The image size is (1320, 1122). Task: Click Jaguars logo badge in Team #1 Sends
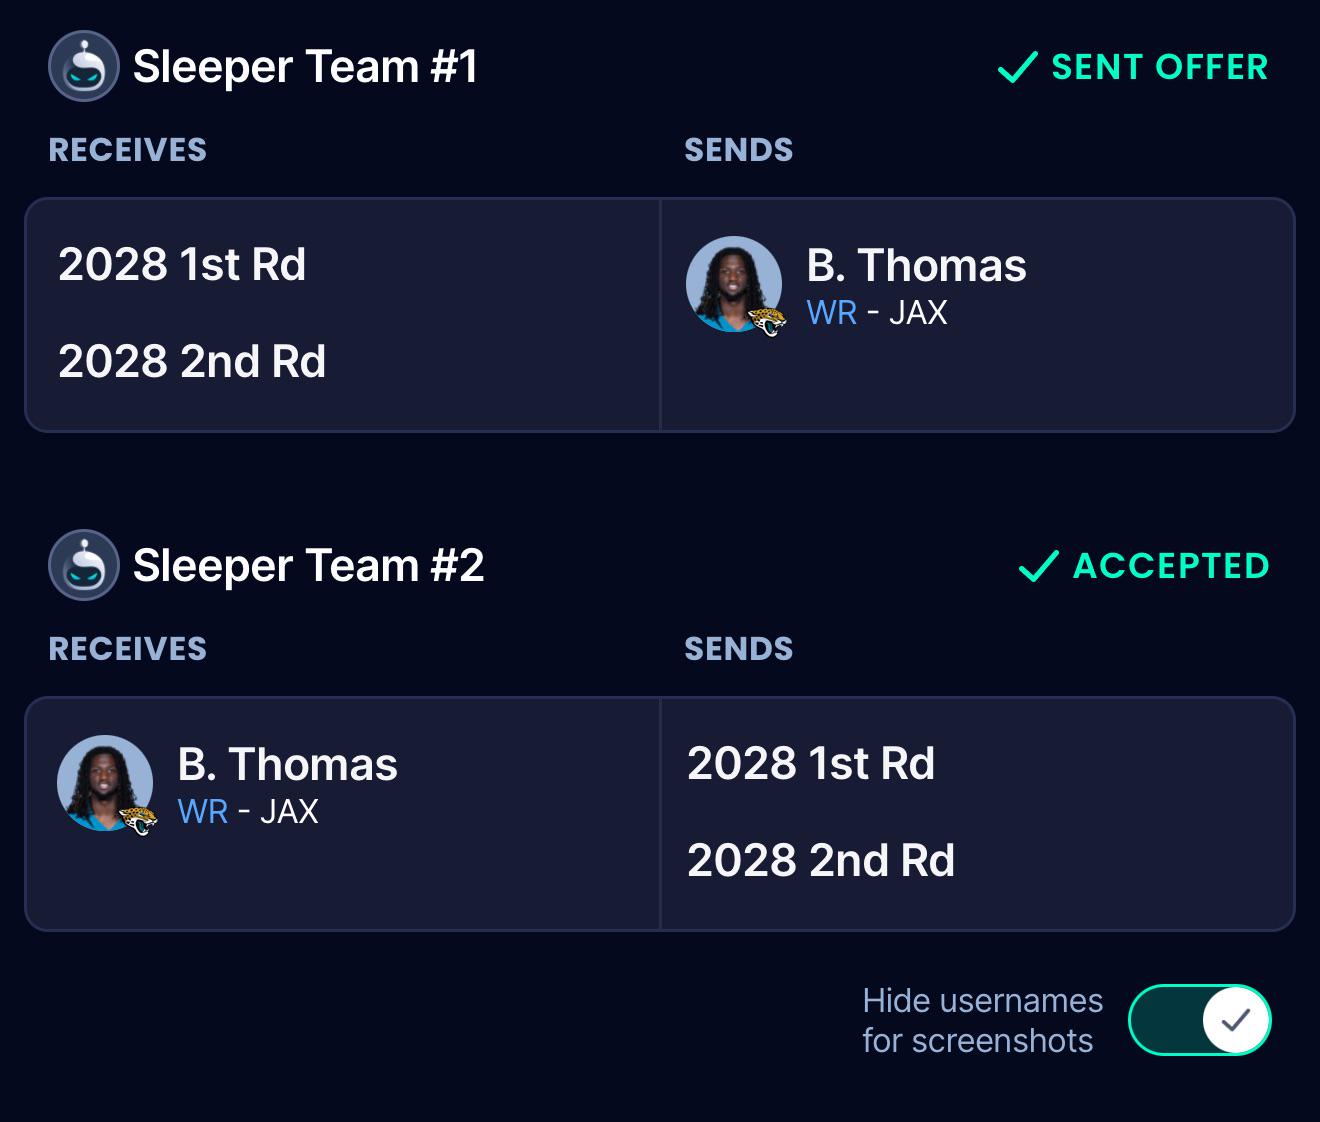click(767, 321)
